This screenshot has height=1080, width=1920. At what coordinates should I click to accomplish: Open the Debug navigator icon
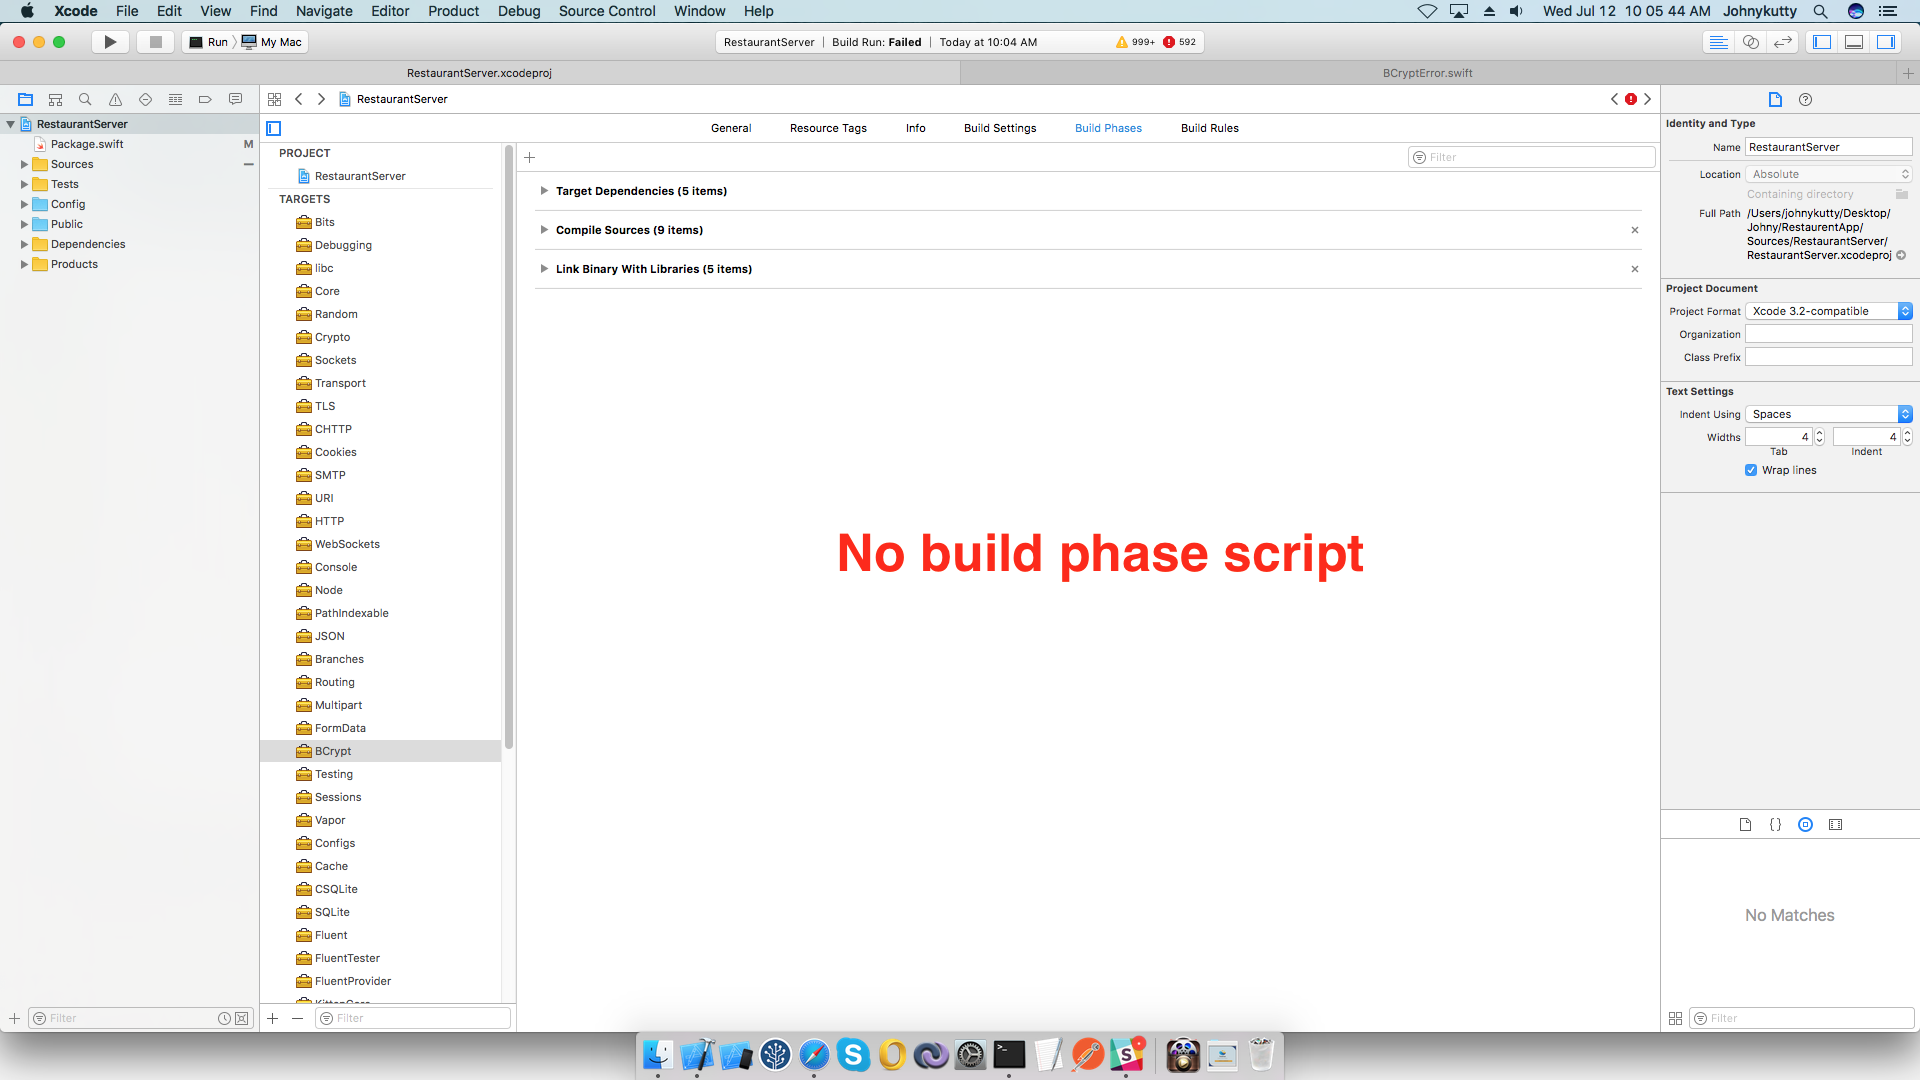click(x=175, y=99)
